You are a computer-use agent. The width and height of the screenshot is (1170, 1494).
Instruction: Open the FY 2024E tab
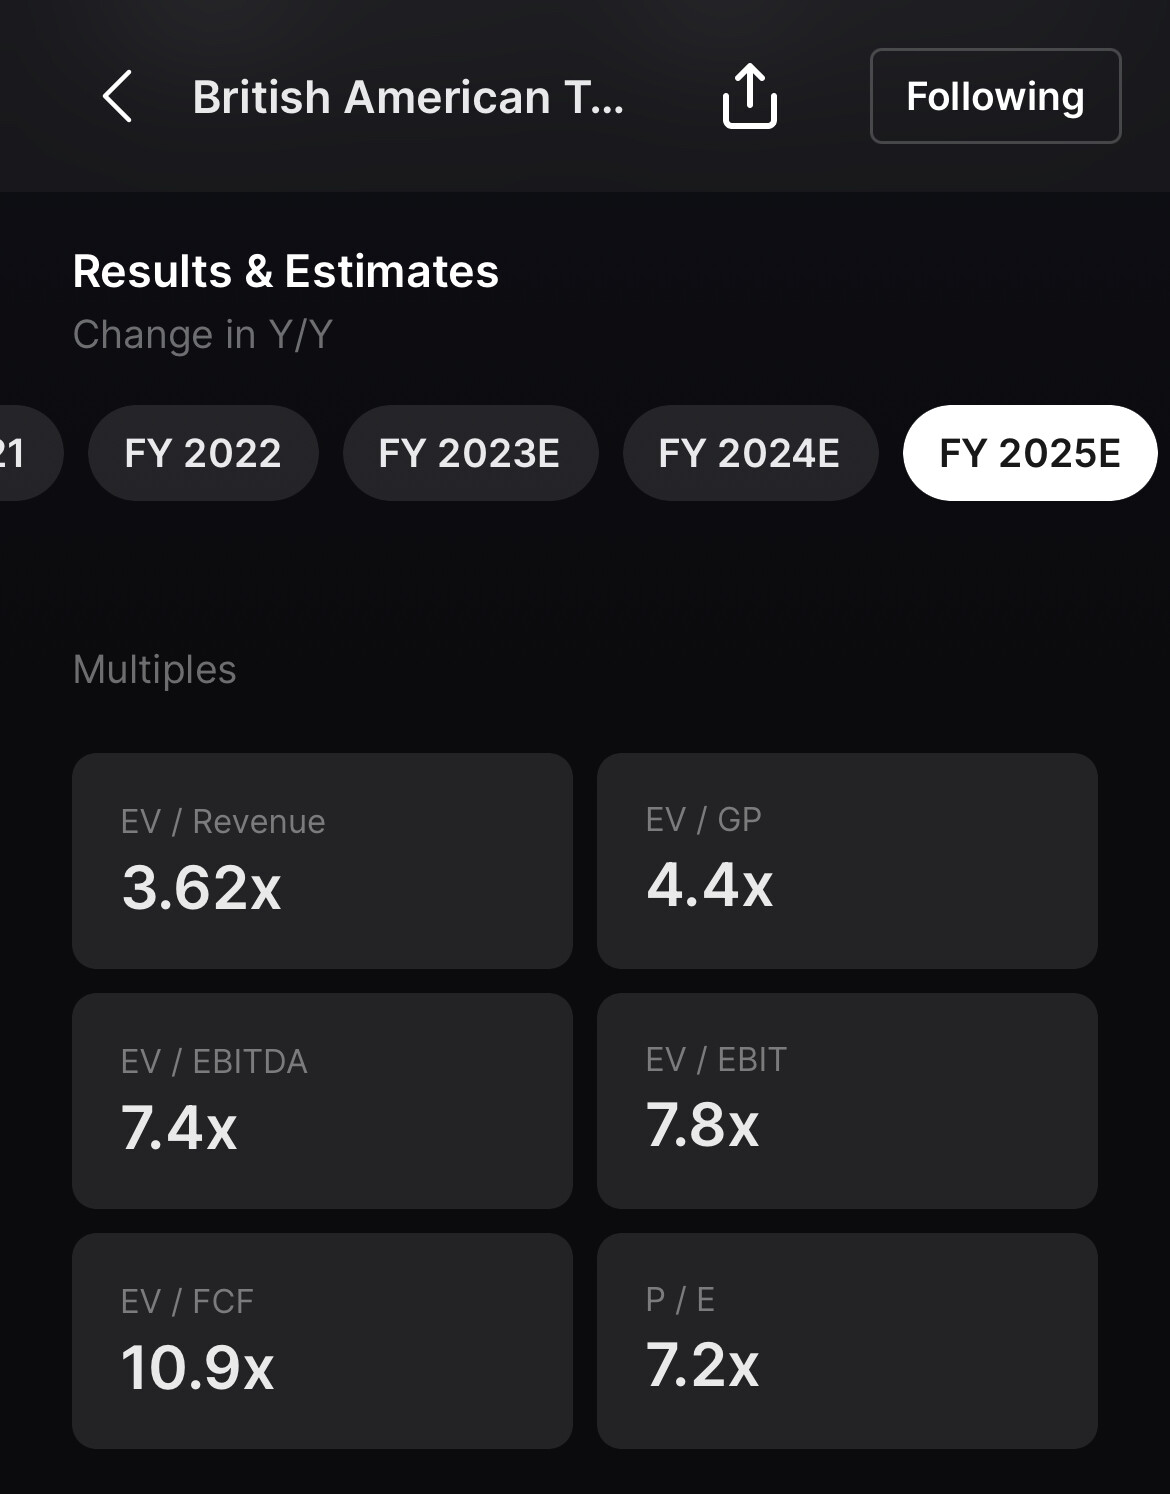pos(750,453)
